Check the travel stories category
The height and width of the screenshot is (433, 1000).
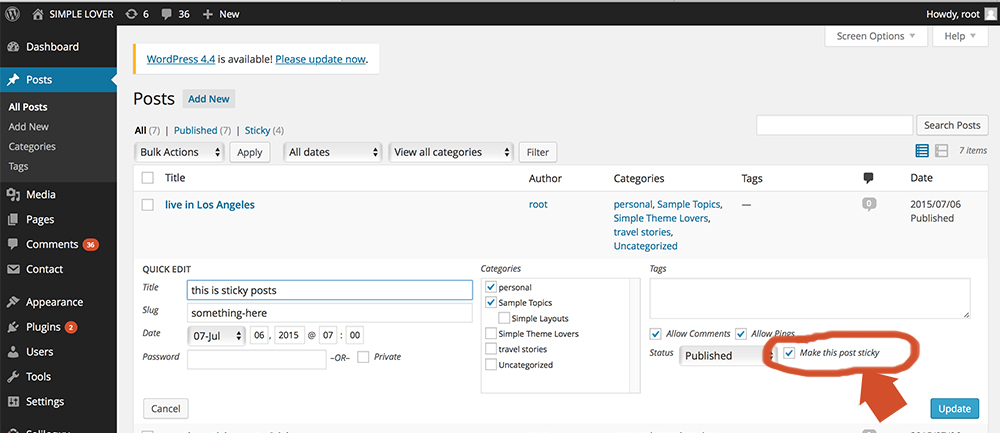coord(490,349)
